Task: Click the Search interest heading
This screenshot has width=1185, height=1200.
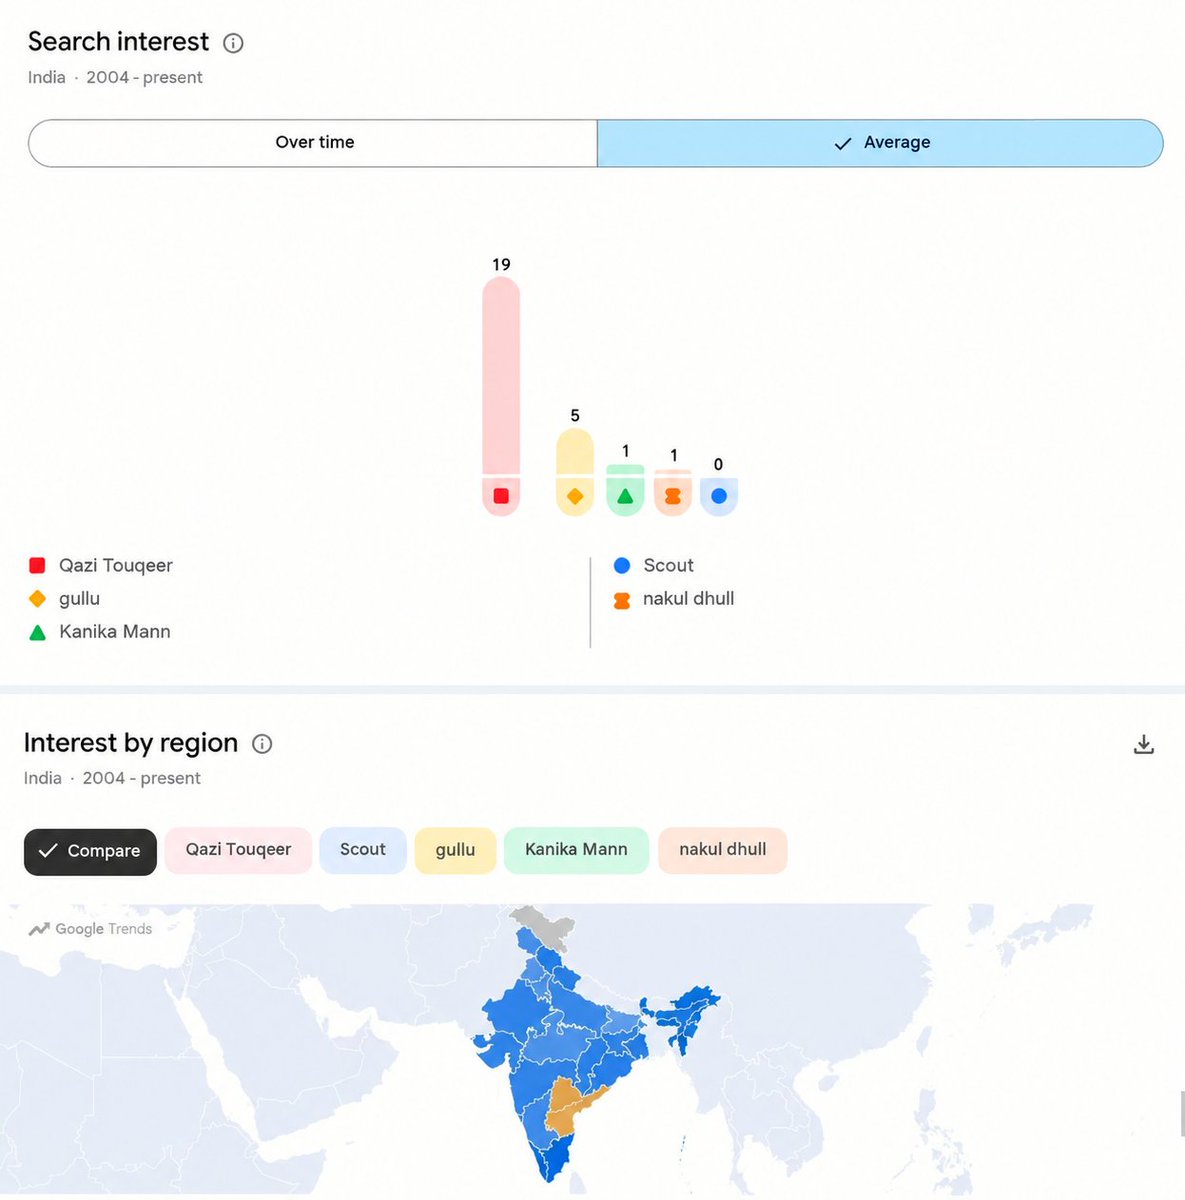Action: [x=118, y=42]
